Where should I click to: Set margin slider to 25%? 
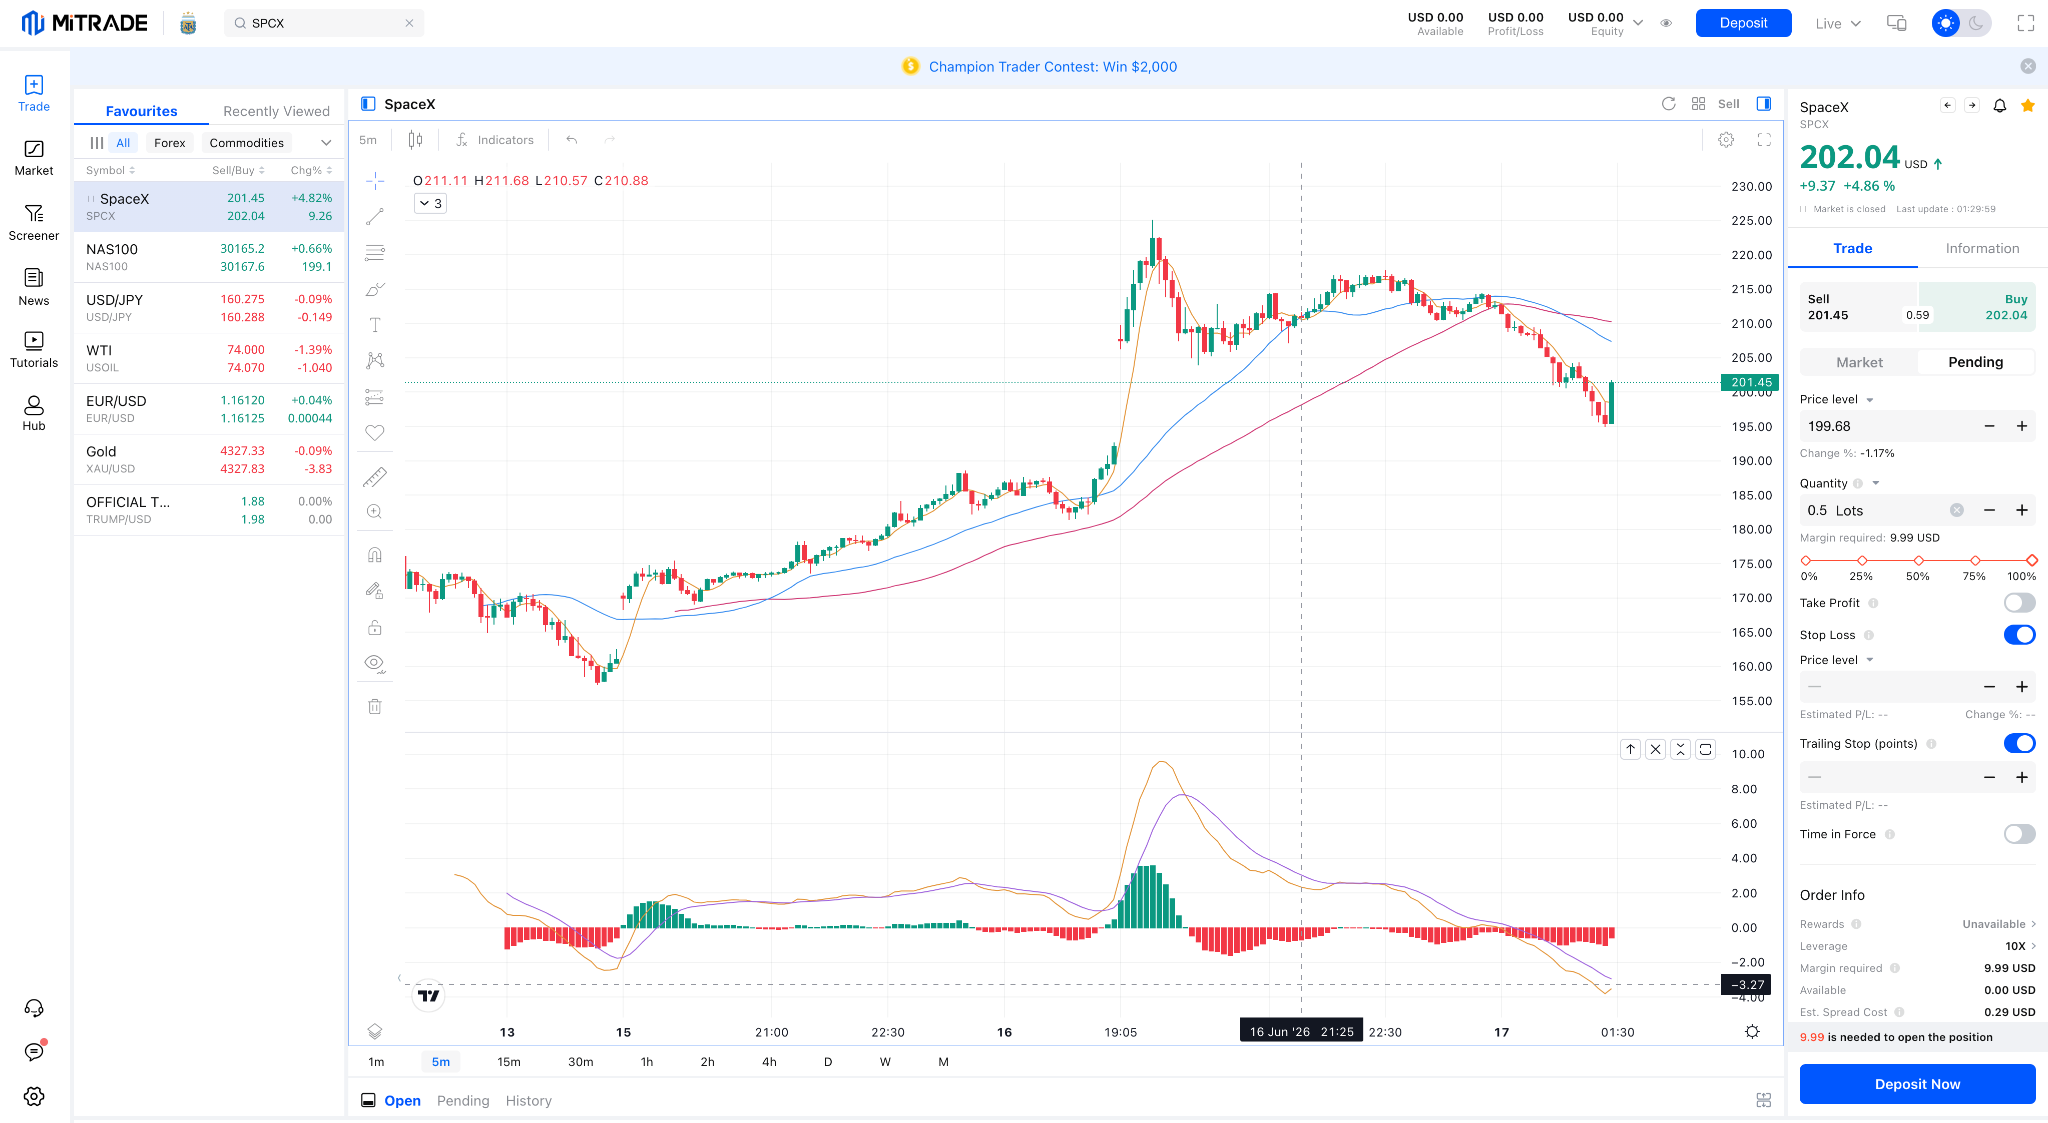1862,561
